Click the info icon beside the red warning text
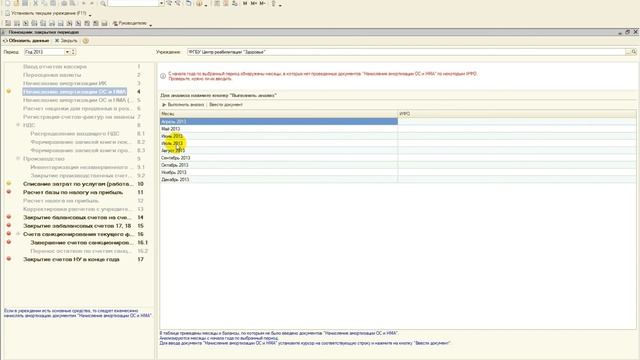The height and width of the screenshot is (360, 640). tap(163, 76)
